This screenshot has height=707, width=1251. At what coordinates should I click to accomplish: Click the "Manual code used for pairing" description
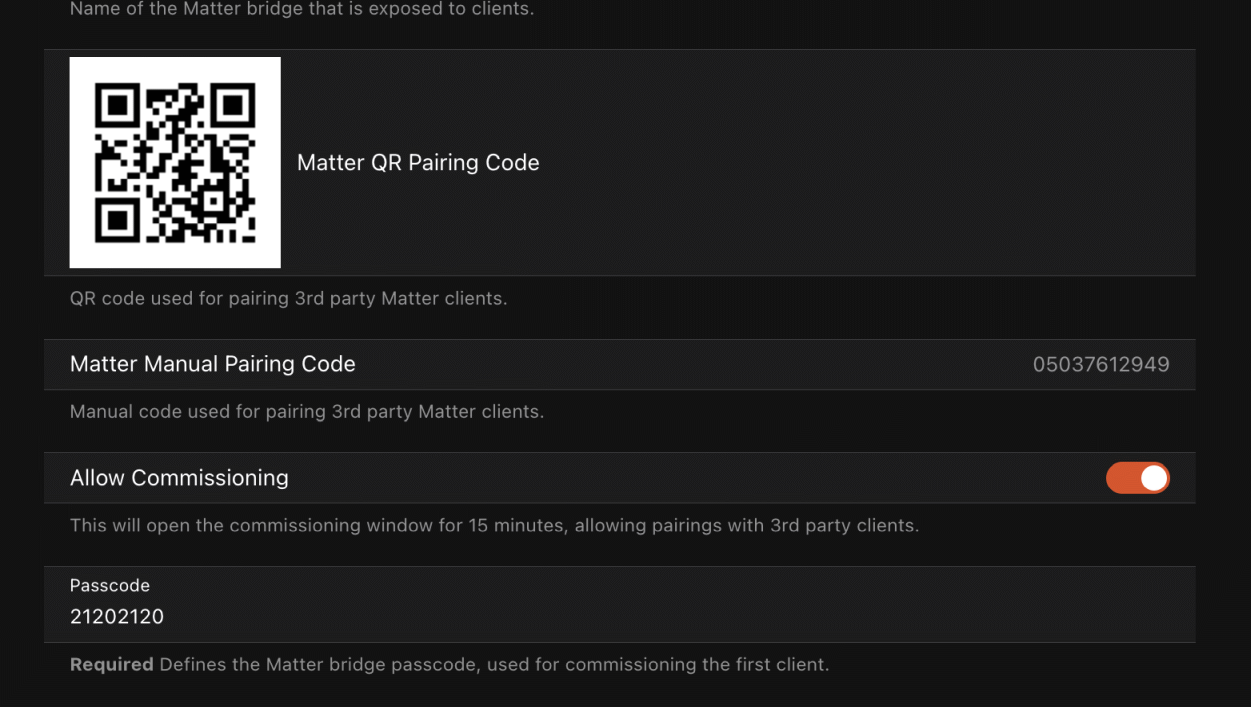point(306,412)
